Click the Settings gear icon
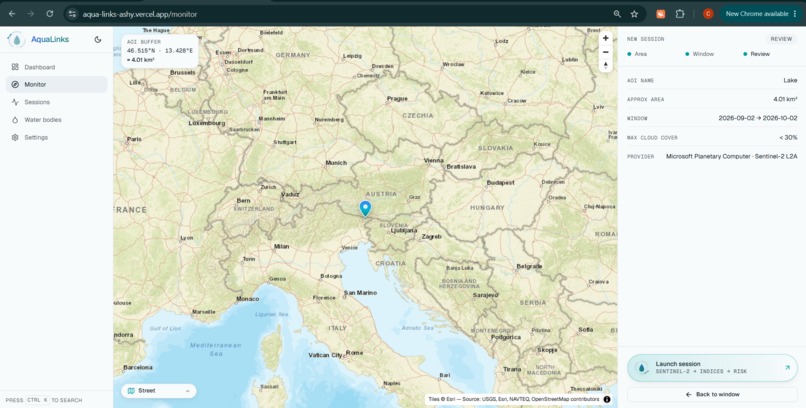The height and width of the screenshot is (408, 806). tap(15, 137)
